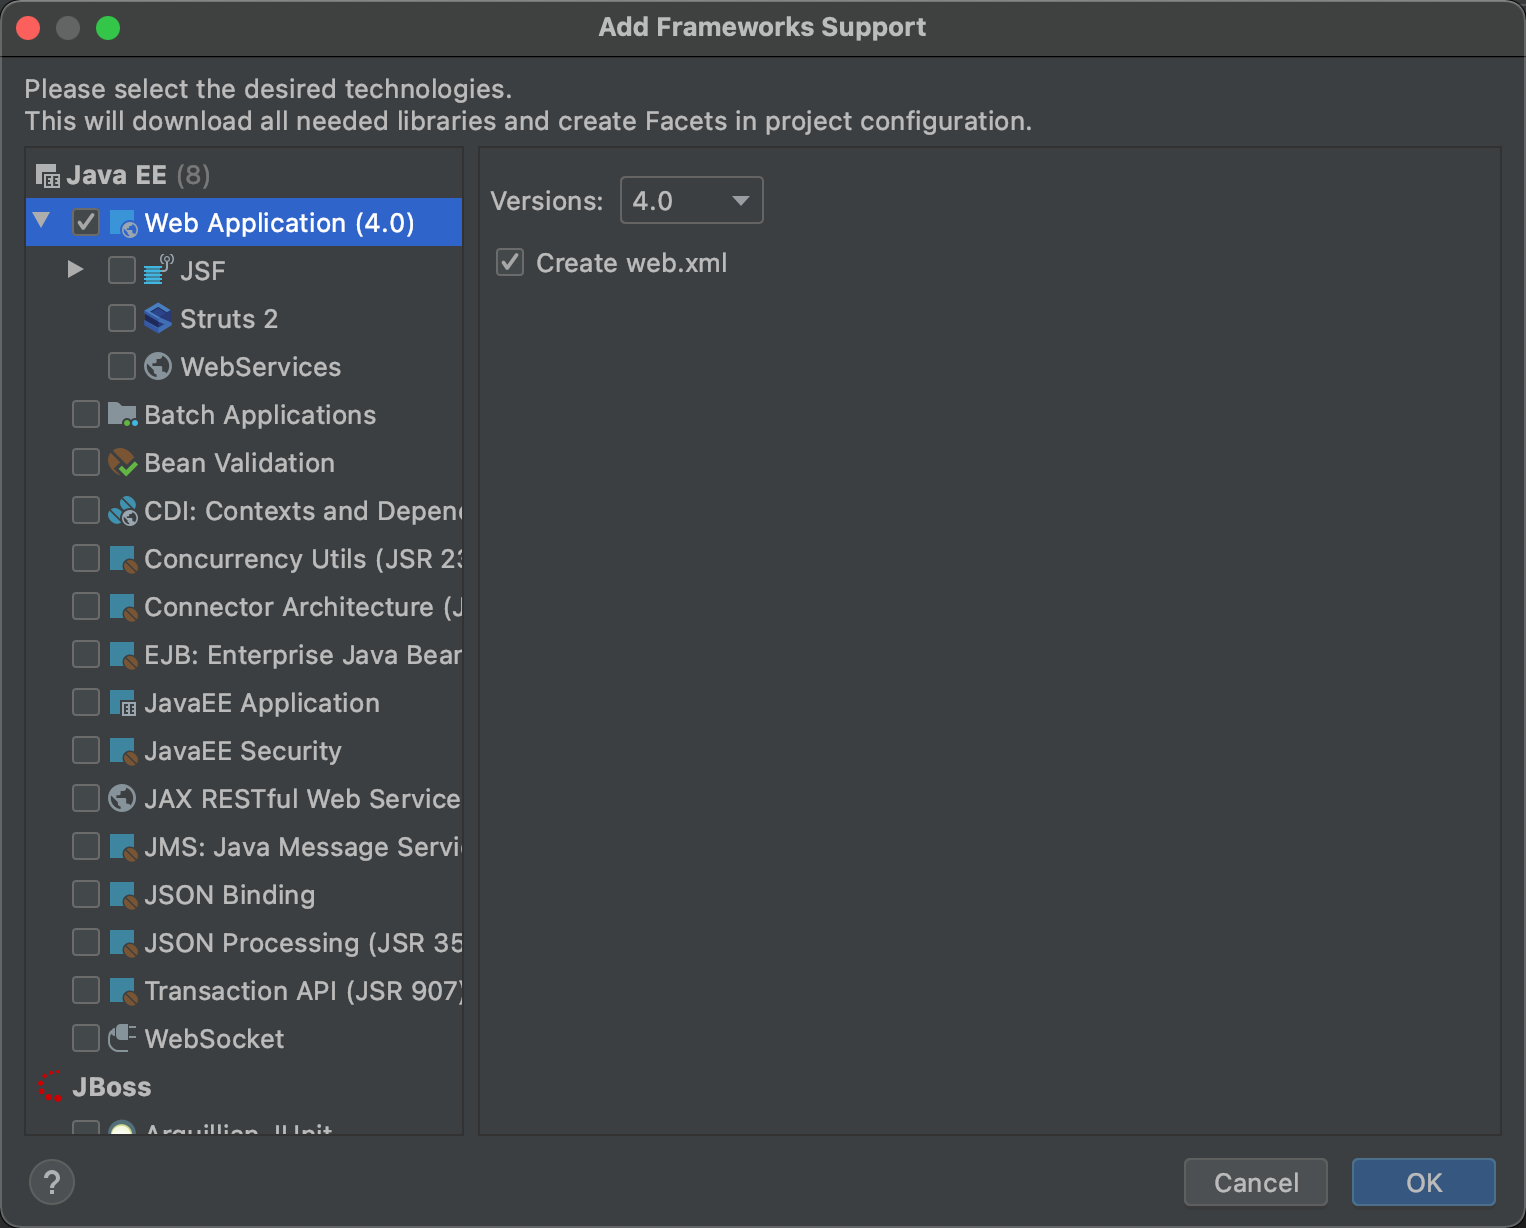Viewport: 1526px width, 1228px height.
Task: Toggle the Create web.xml checkbox
Action: (510, 263)
